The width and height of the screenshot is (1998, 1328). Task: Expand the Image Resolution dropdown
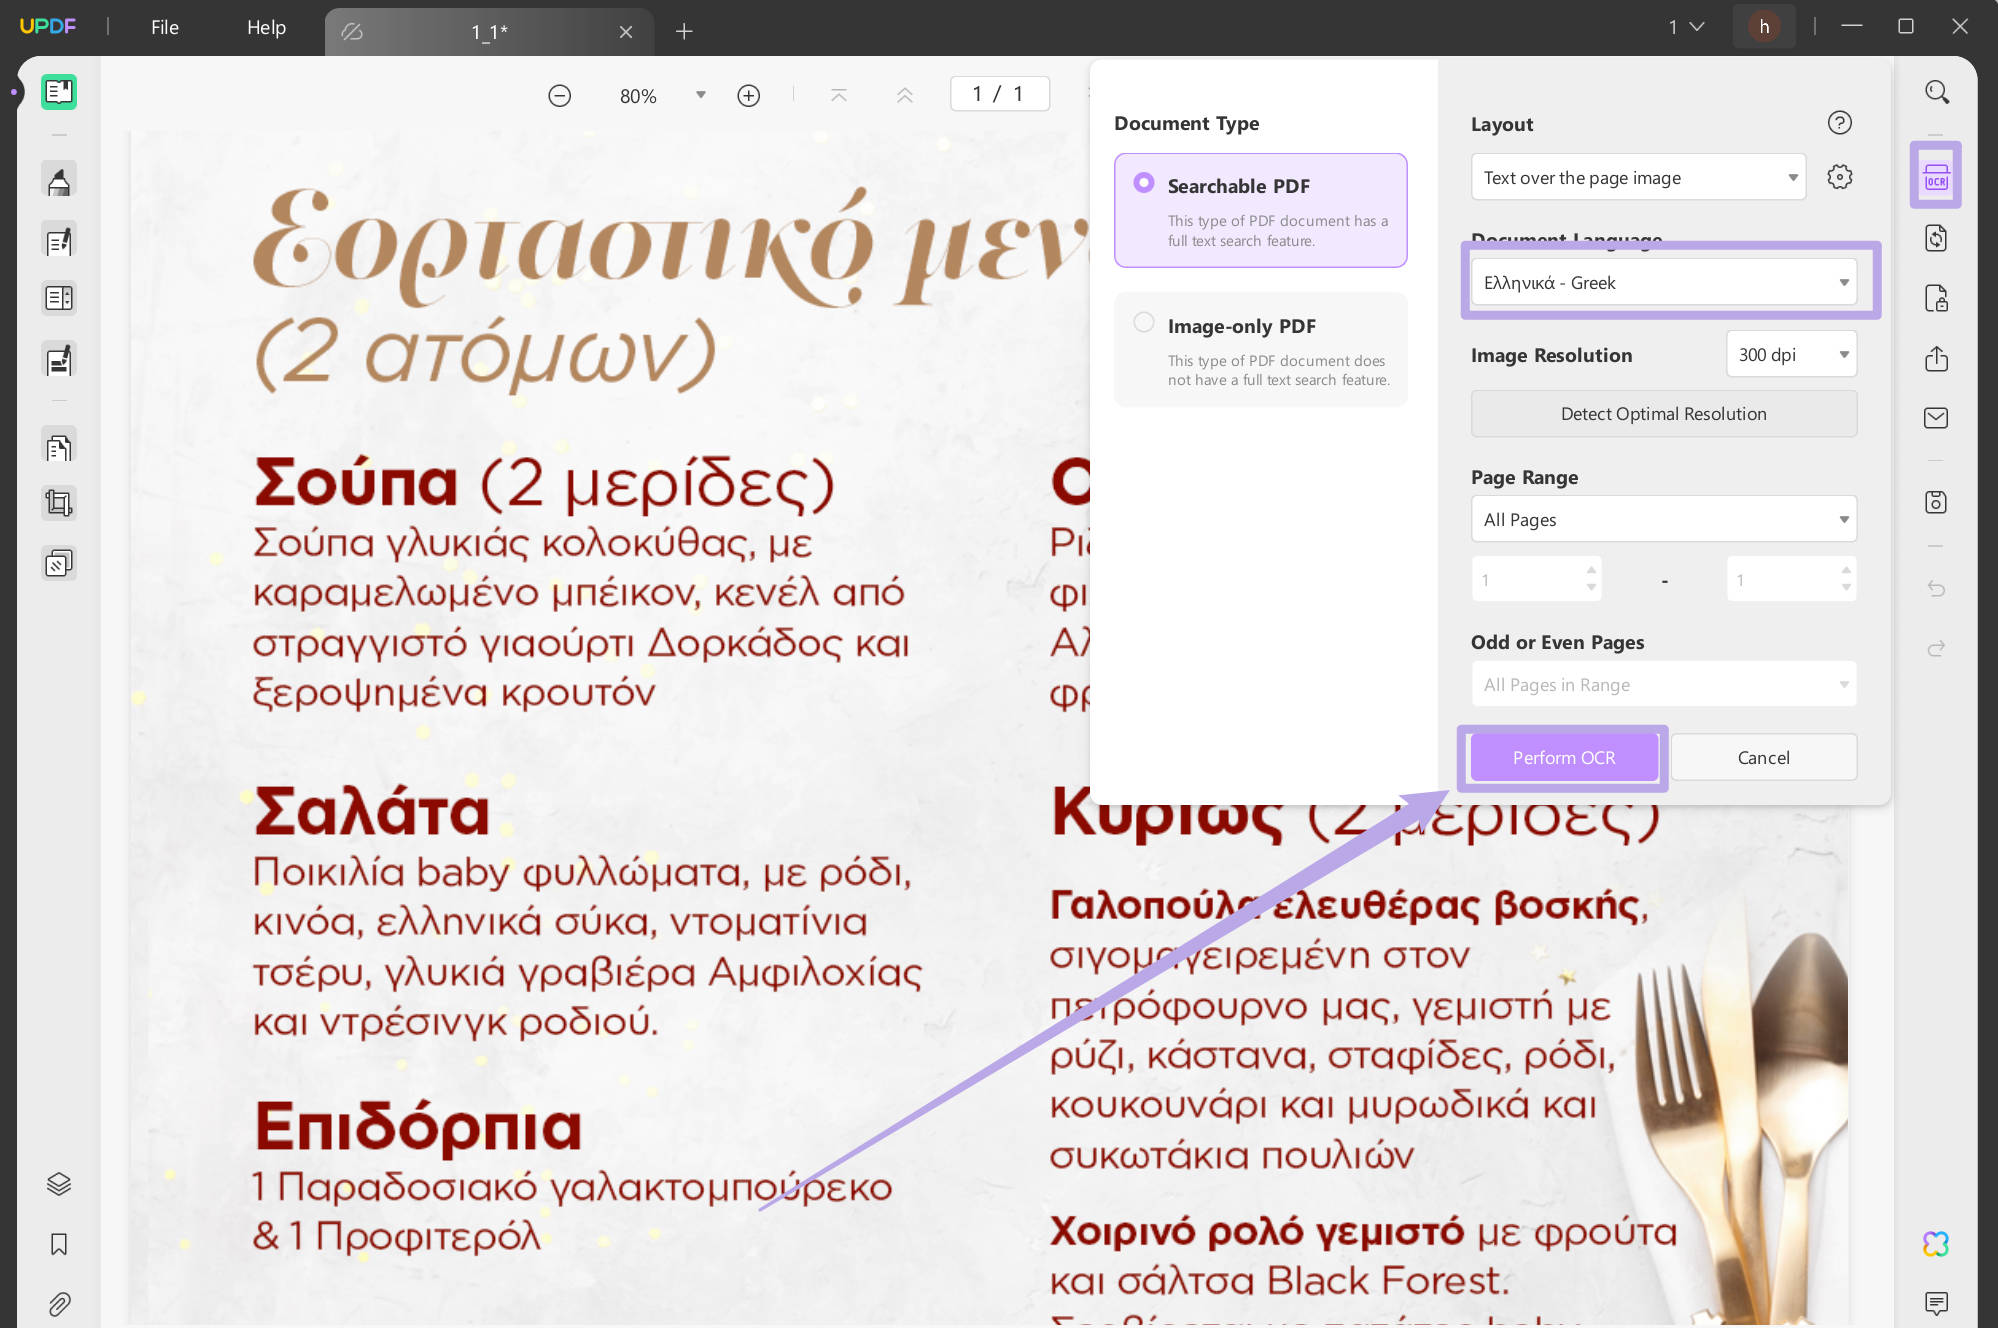(x=1790, y=354)
